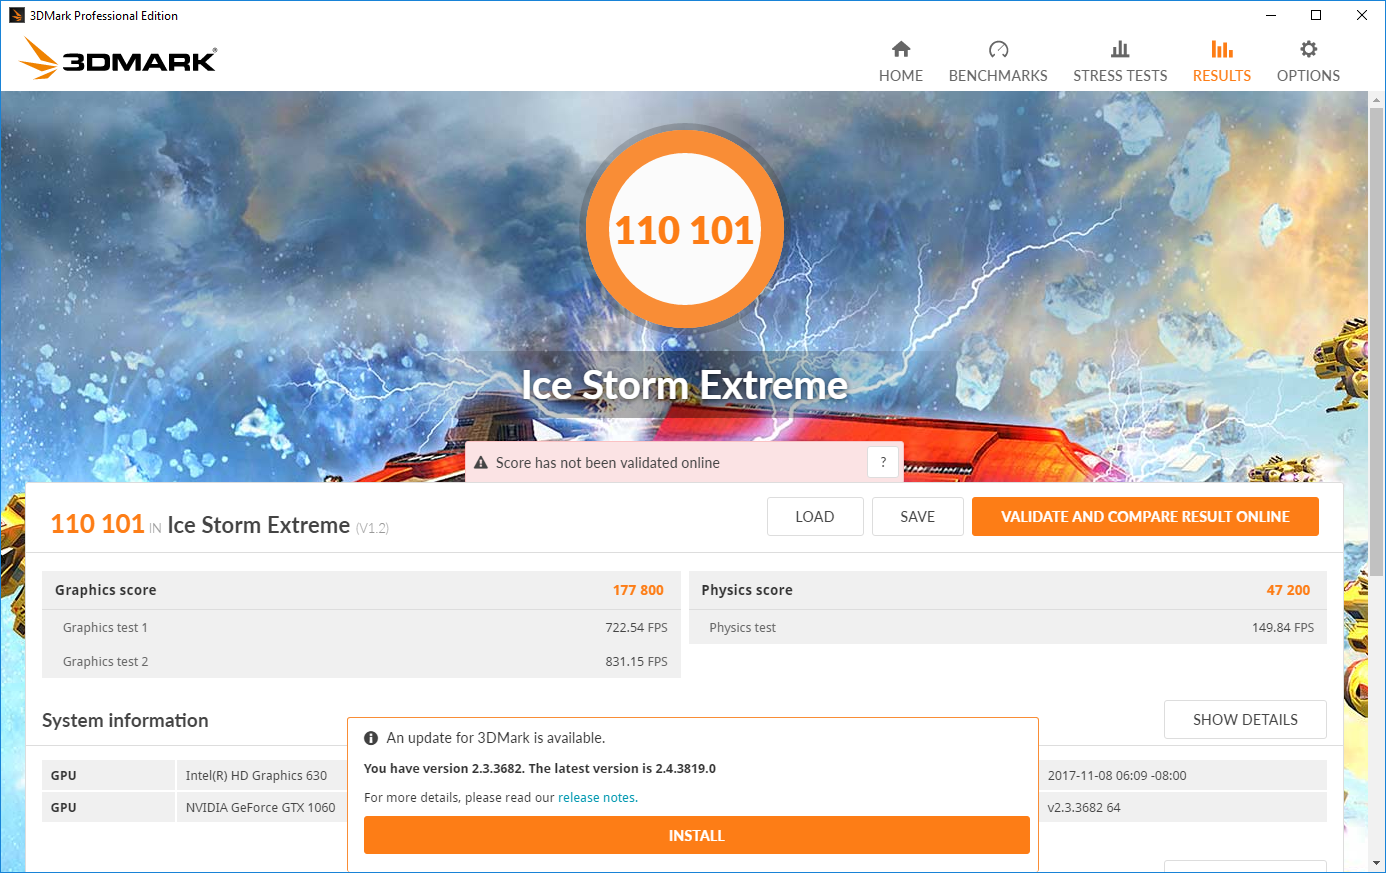Viewport: 1386px width, 873px height.
Task: Click the Results chart icon
Action: 1221,49
